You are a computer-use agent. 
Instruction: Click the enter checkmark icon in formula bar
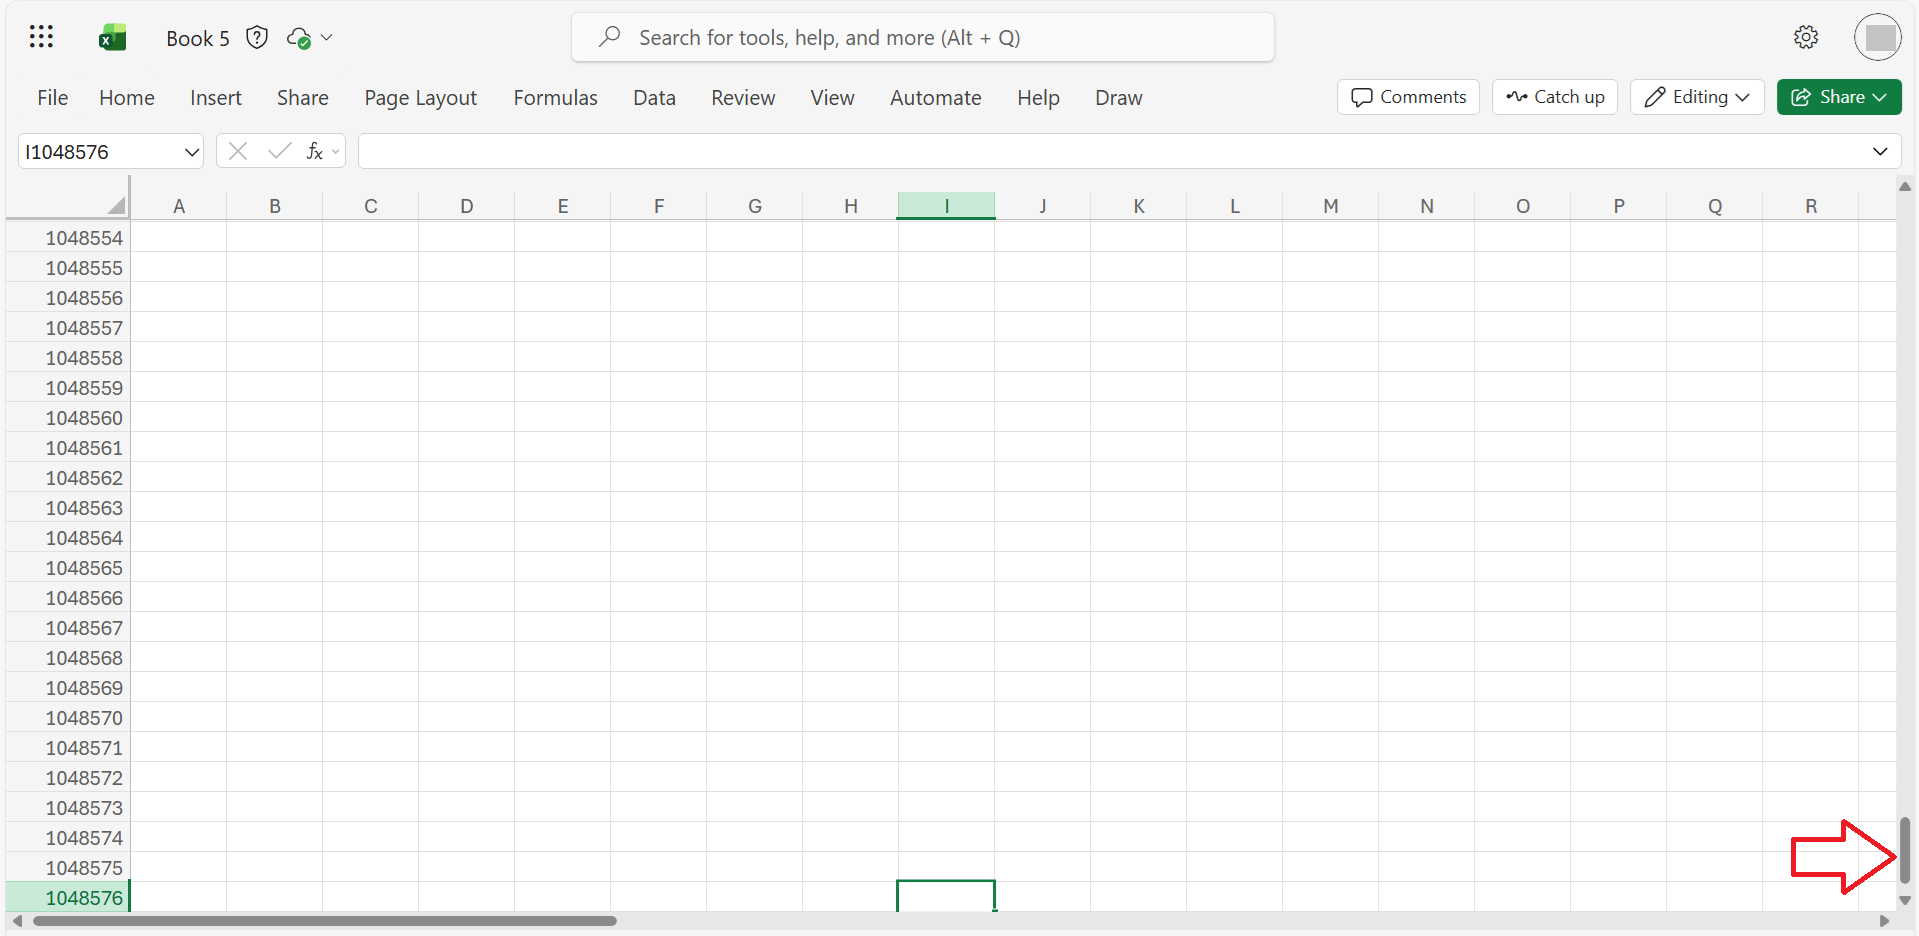pos(279,151)
